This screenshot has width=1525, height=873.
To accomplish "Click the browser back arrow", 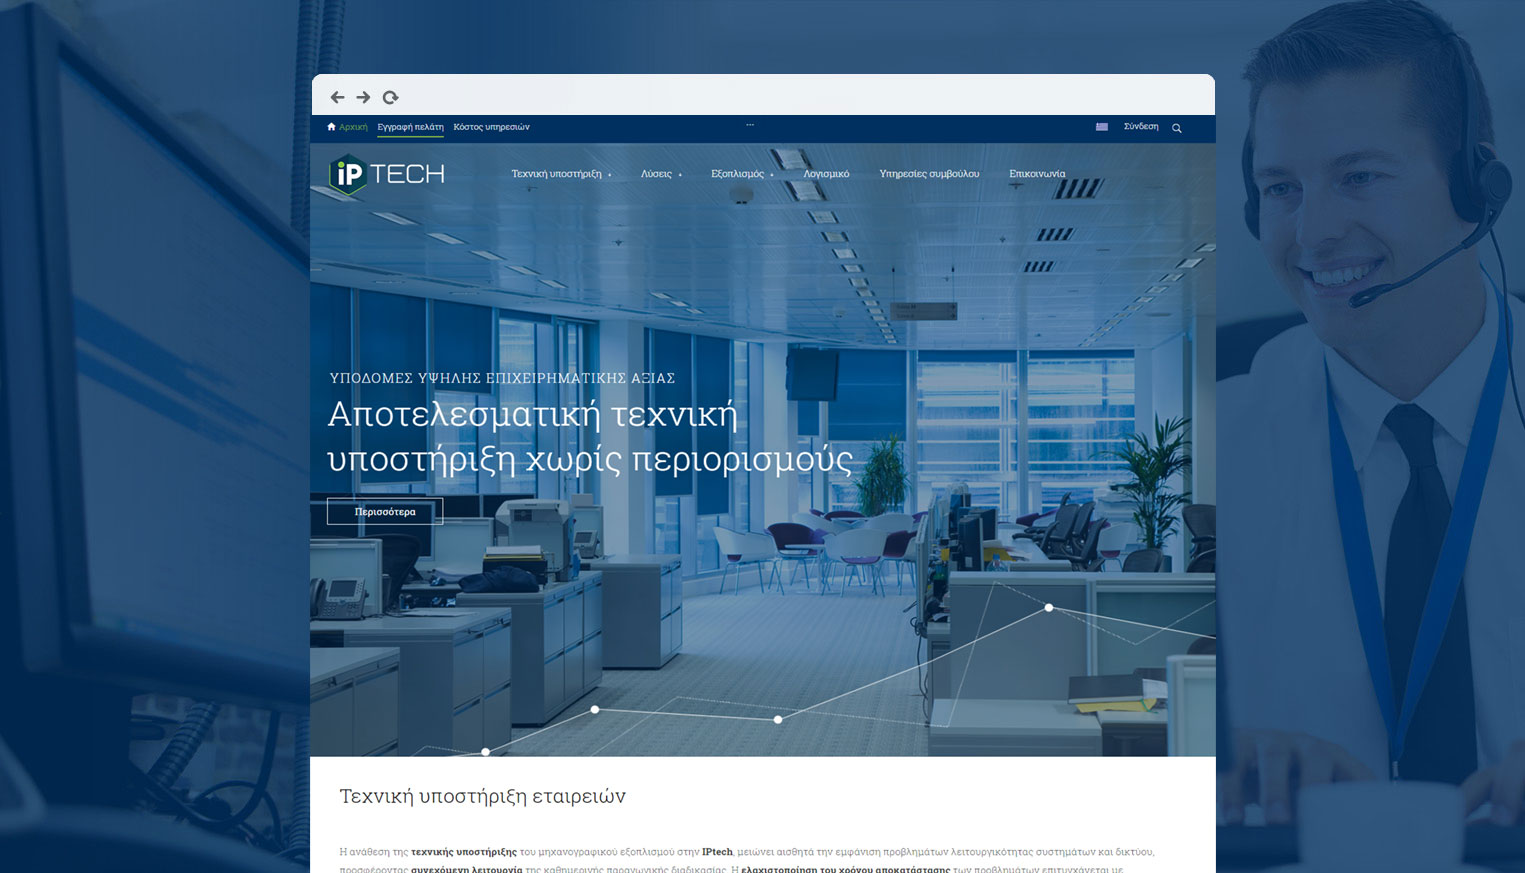I will point(337,97).
